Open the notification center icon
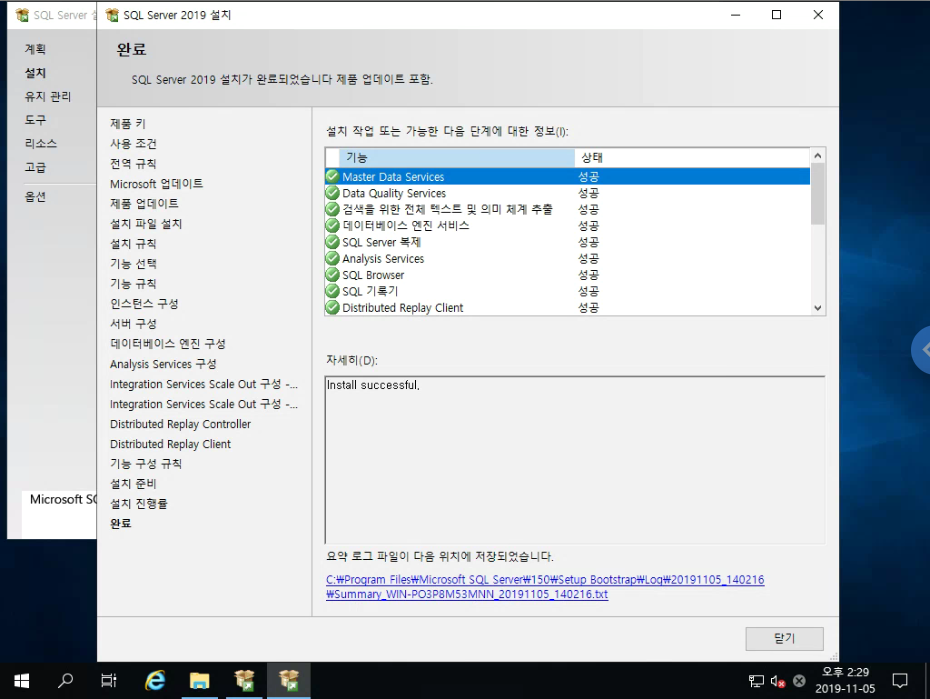Screen dimensions: 930x699 click(900, 681)
